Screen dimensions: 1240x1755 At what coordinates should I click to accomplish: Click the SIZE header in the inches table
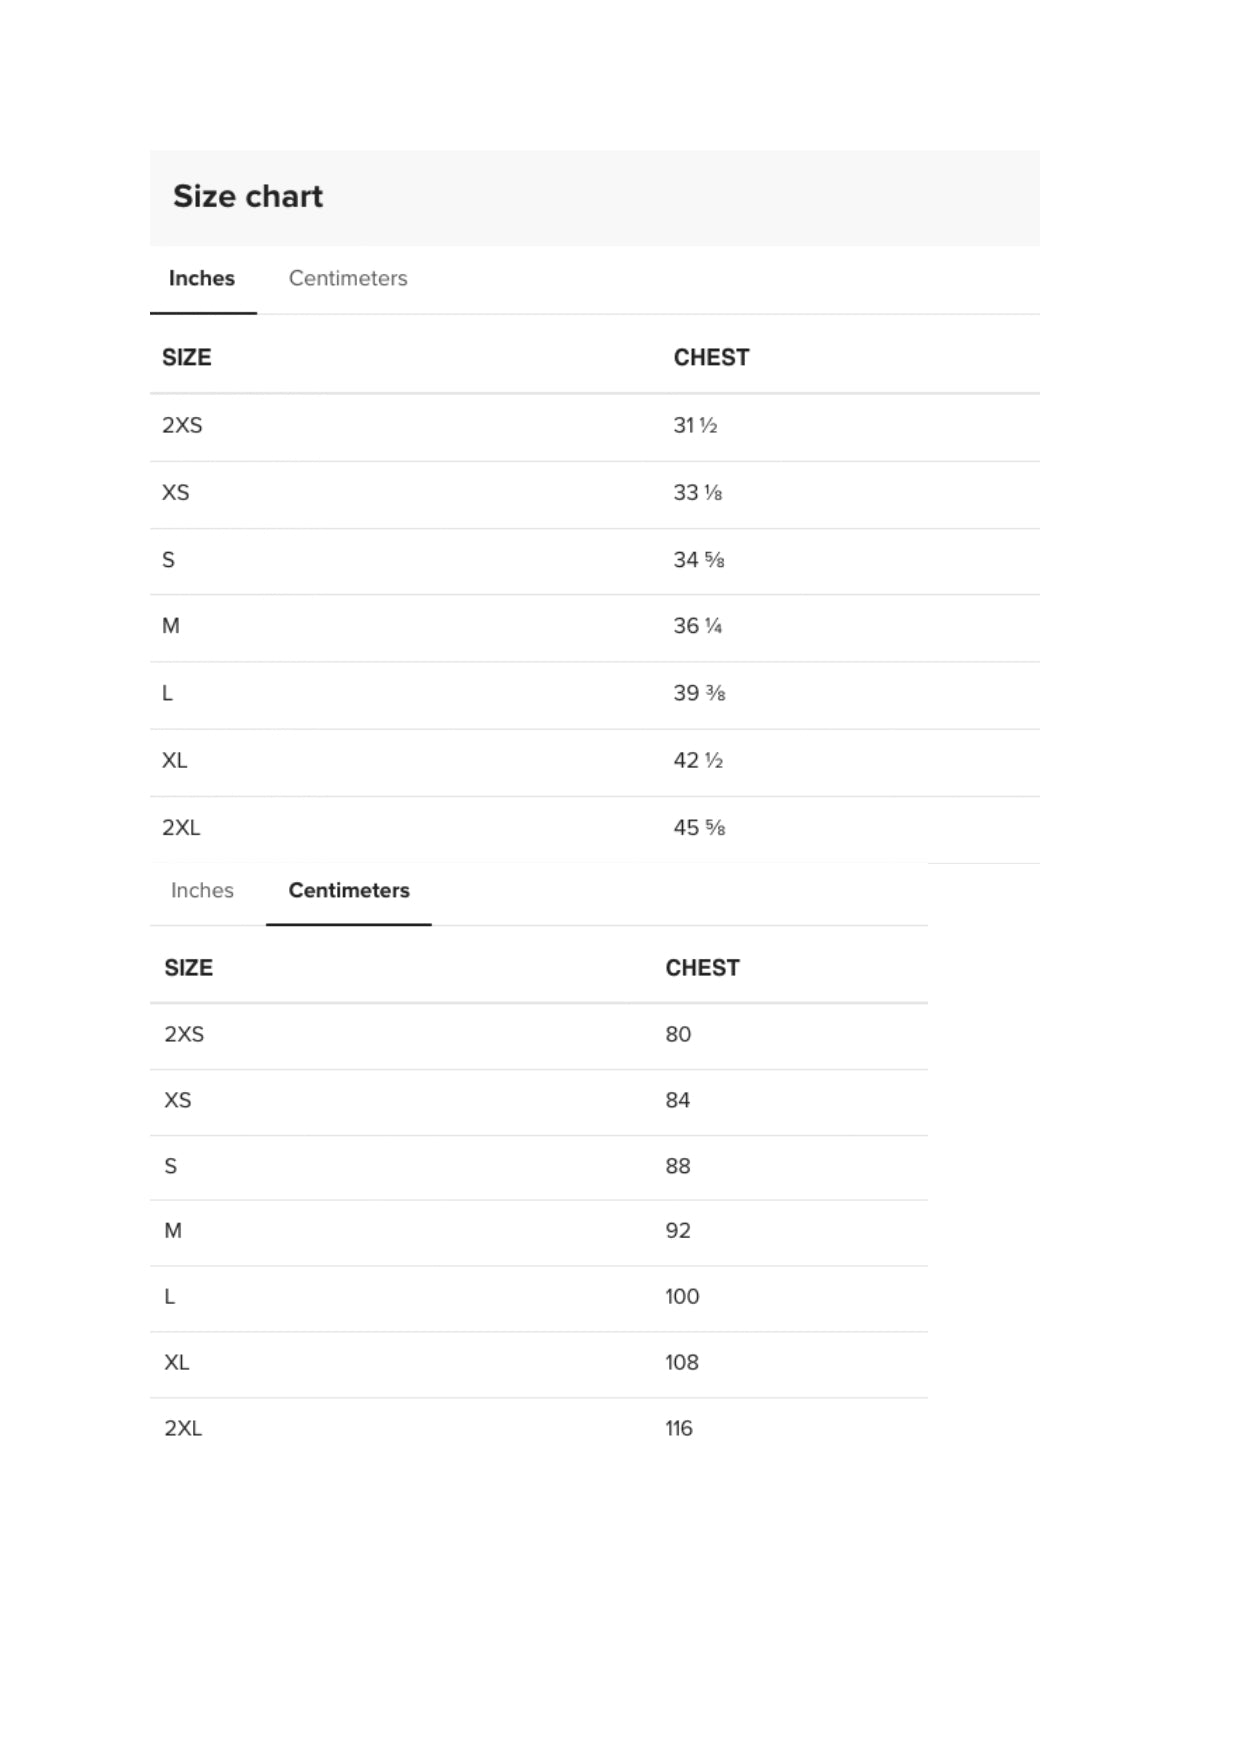187,358
